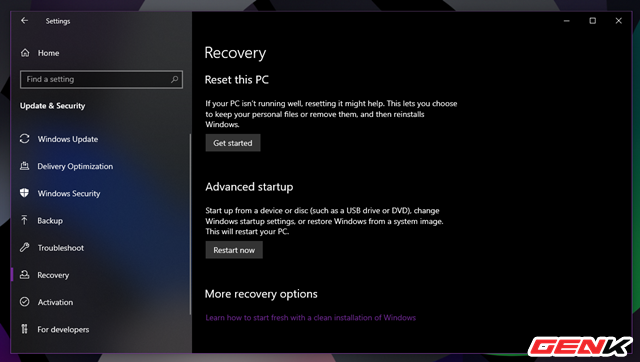Click the Windows Security shield icon
The height and width of the screenshot is (362, 640).
(24, 193)
